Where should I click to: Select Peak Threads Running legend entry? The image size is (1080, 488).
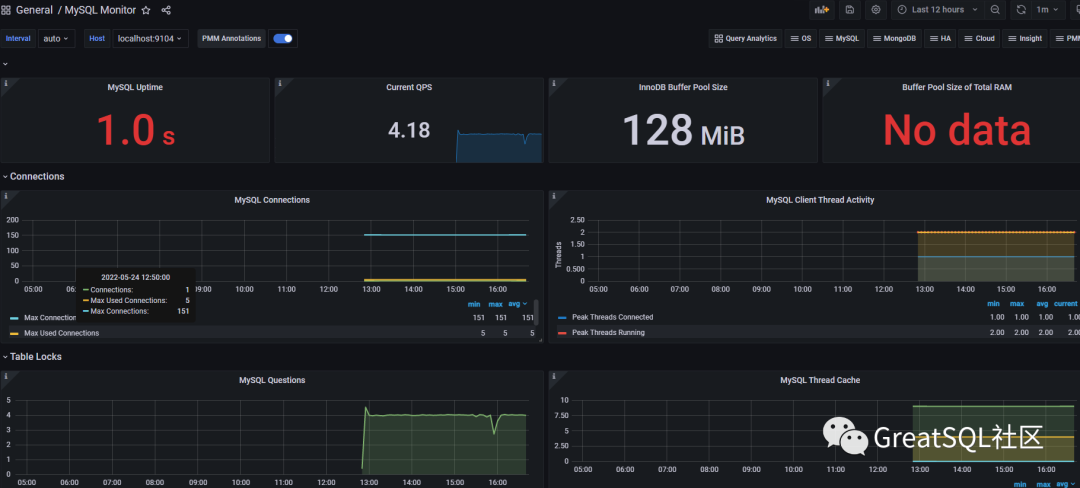pos(608,332)
